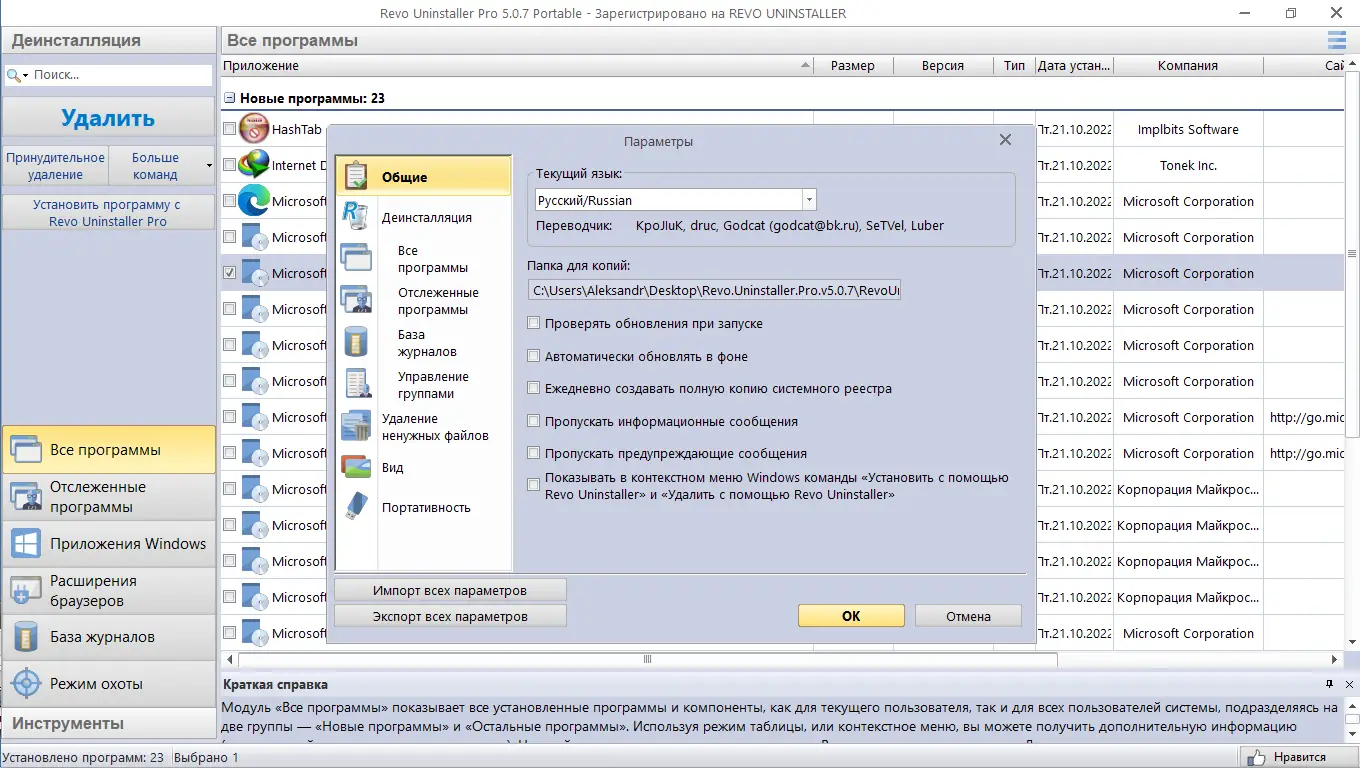Enable Автоматически обновлять в фоне

coord(534,356)
